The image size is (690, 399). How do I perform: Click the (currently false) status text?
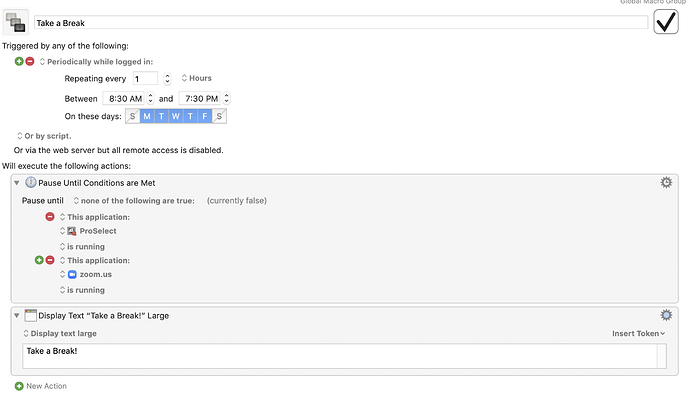click(237, 201)
